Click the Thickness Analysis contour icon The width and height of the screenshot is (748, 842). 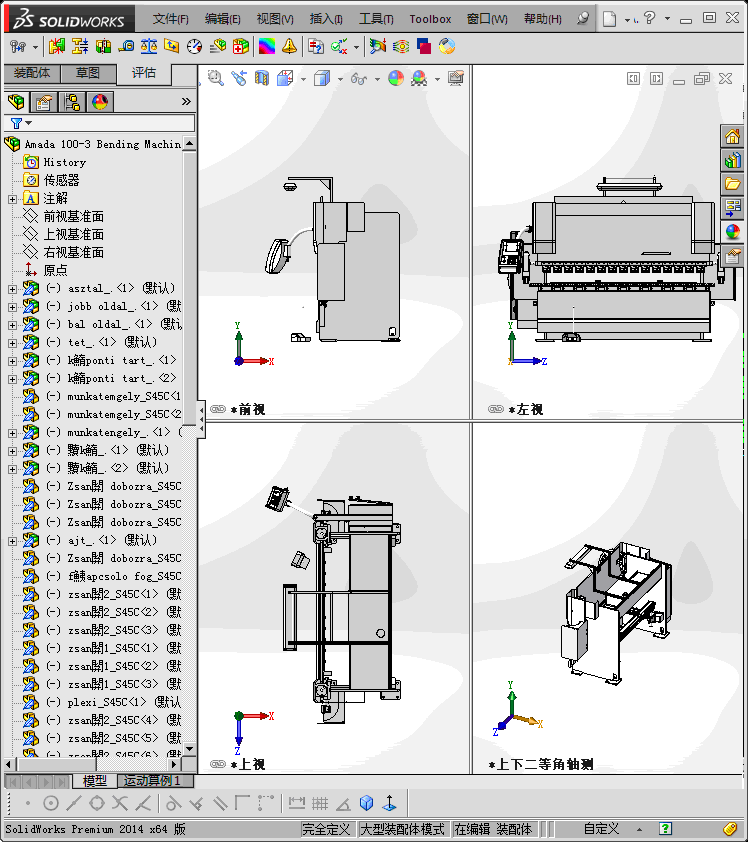pyautogui.click(x=401, y=47)
